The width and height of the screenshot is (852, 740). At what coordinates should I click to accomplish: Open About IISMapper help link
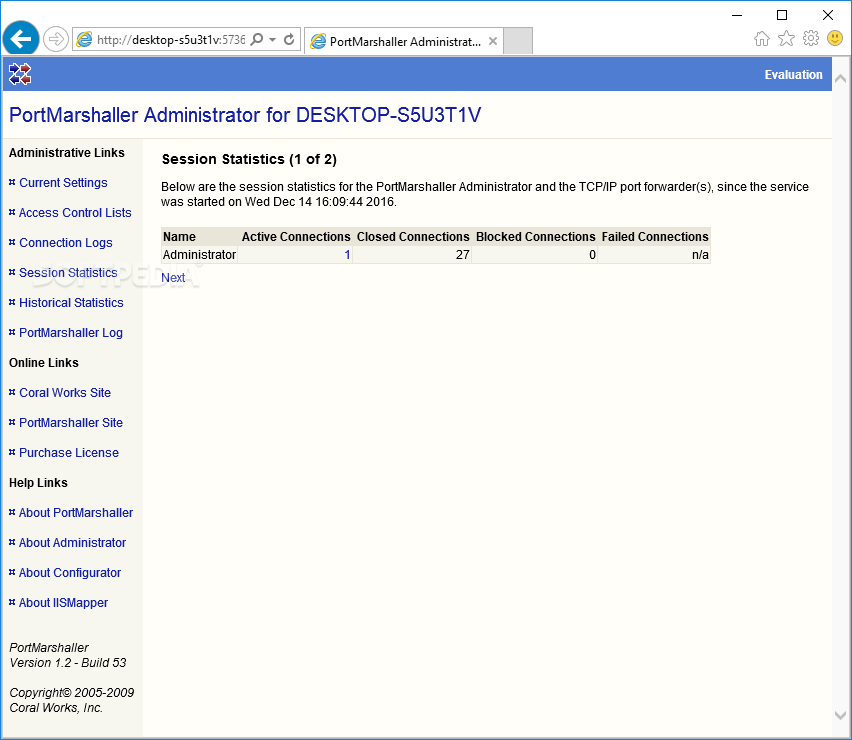click(x=63, y=603)
